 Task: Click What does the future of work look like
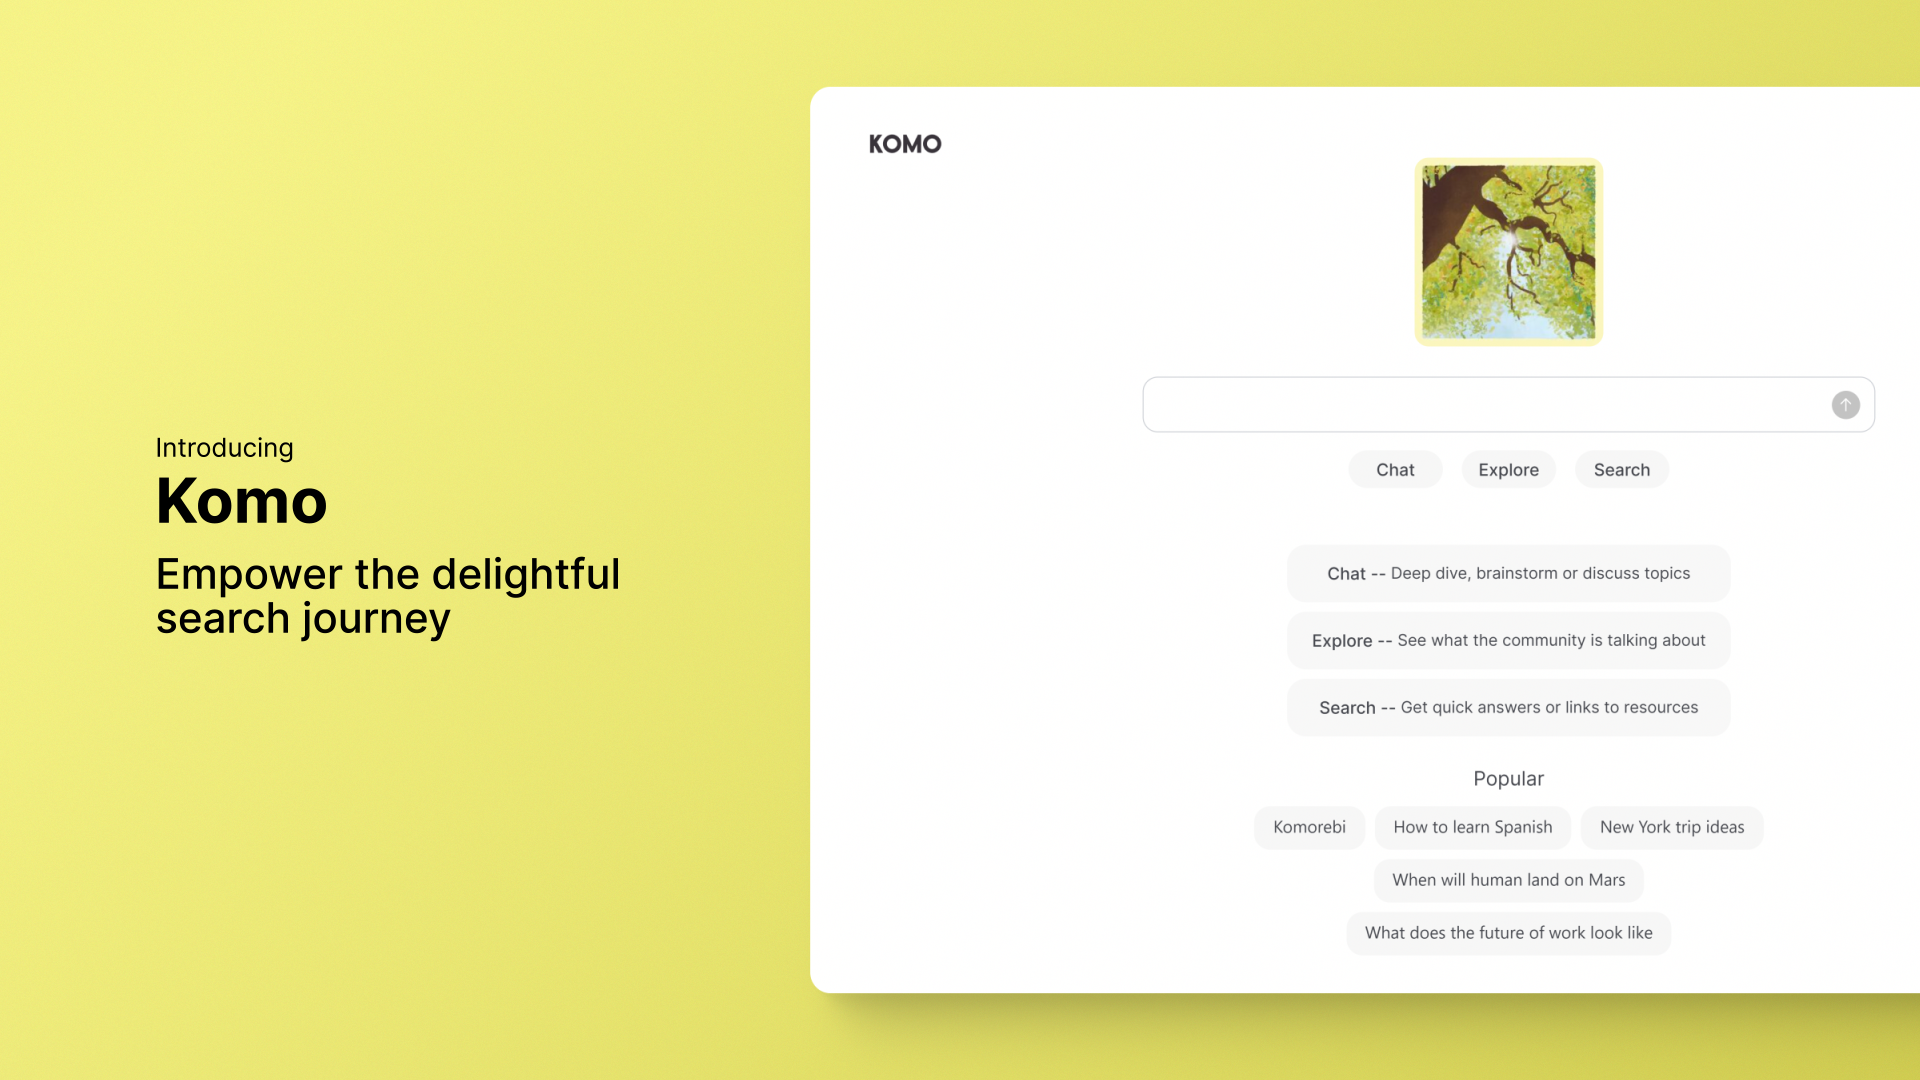pyautogui.click(x=1509, y=932)
